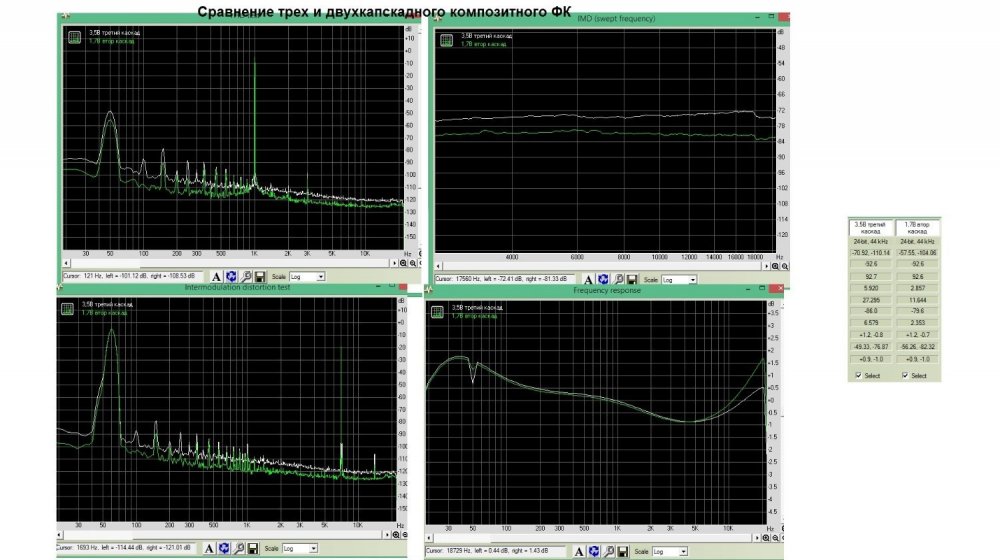The width and height of the screenshot is (1000, 560).
Task: Click legend icon in the Intermodulation distortion test graph
Action: click(x=67, y=309)
